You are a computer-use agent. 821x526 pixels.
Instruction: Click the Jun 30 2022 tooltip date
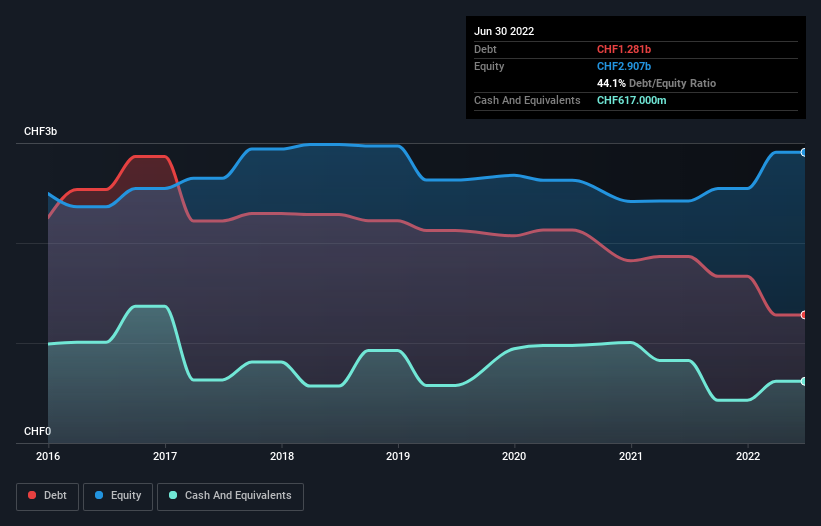pos(504,31)
